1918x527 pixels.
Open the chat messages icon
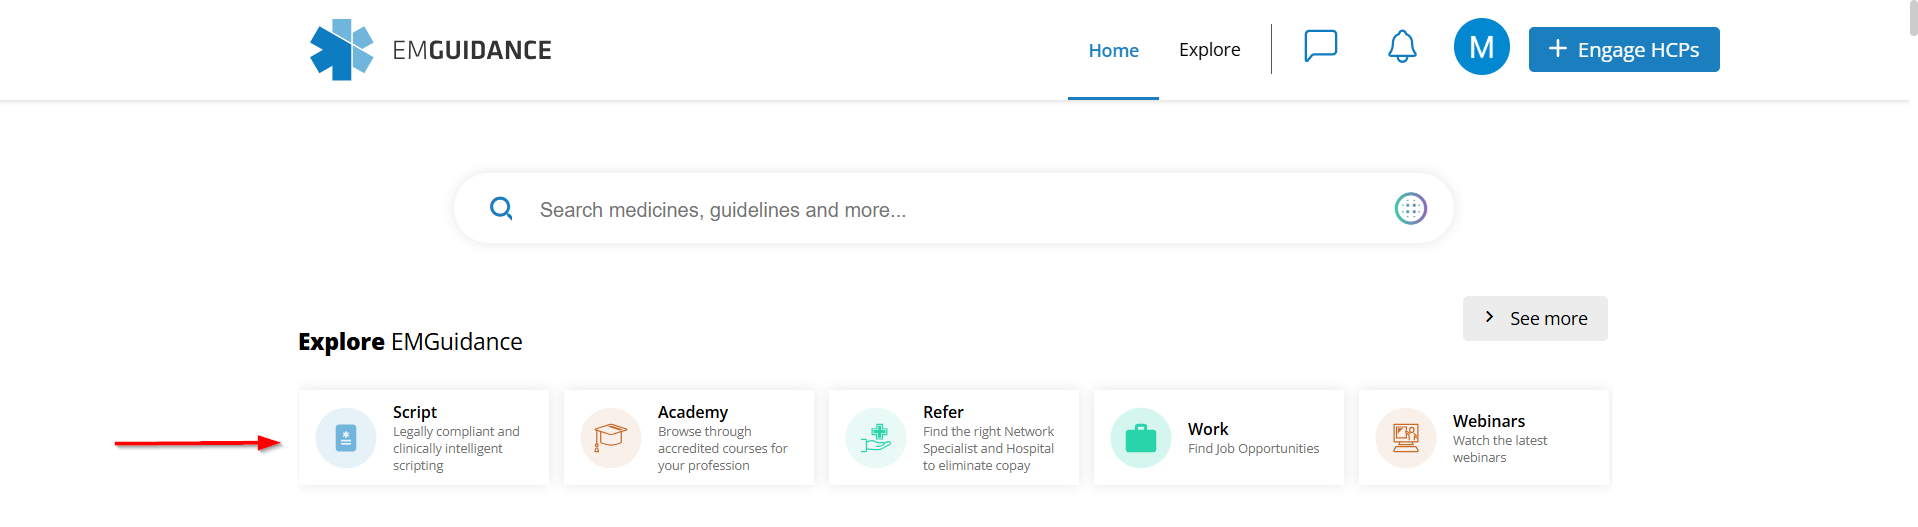pos(1320,46)
